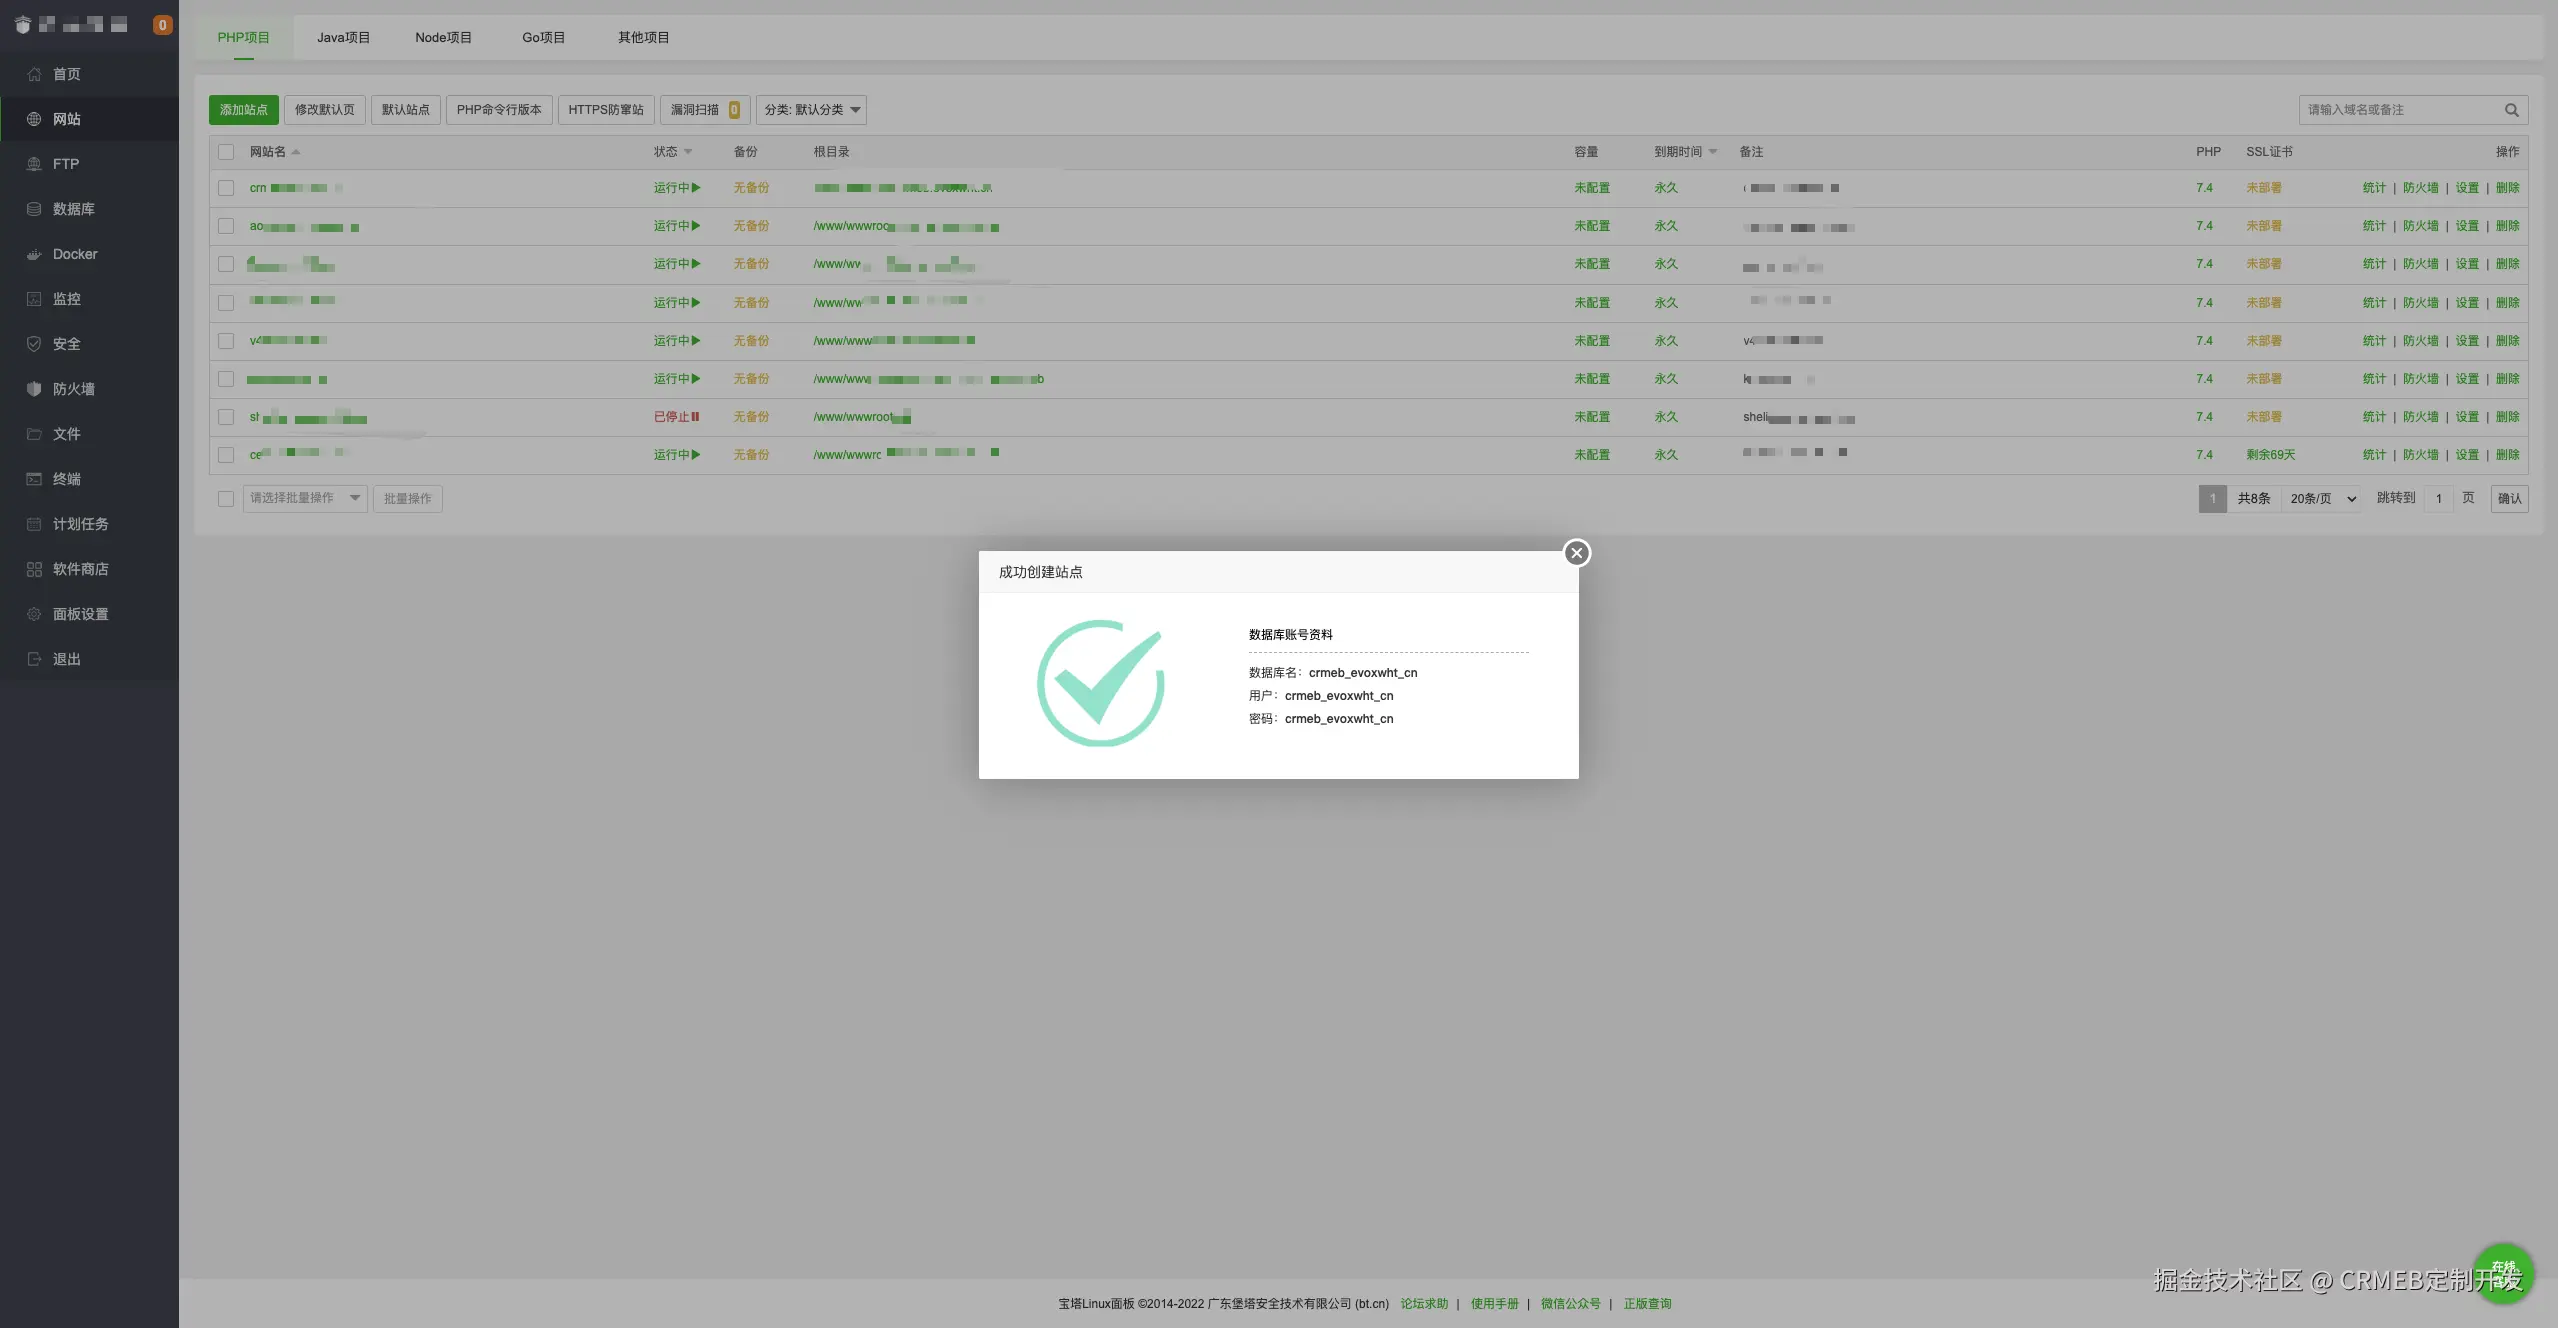Click the 退出 logout icon
The width and height of the screenshot is (2558, 1328).
coord(34,659)
